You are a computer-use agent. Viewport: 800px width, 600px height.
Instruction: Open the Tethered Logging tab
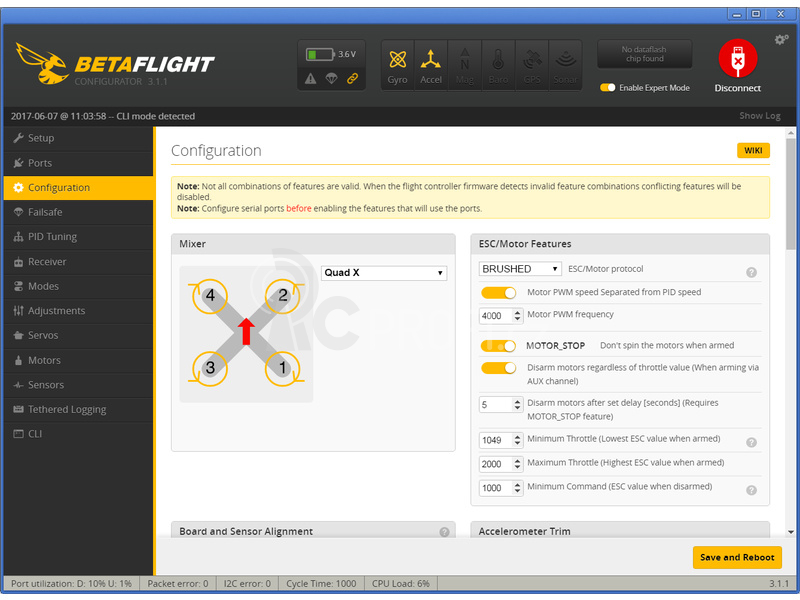[x=78, y=410]
